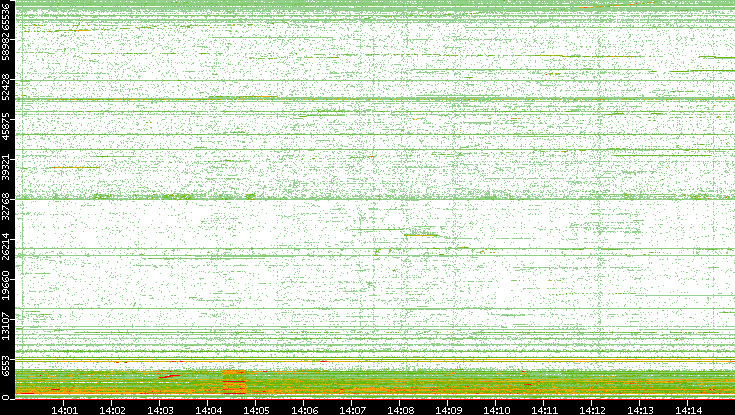Click the 14:07 time label

pos(352,410)
